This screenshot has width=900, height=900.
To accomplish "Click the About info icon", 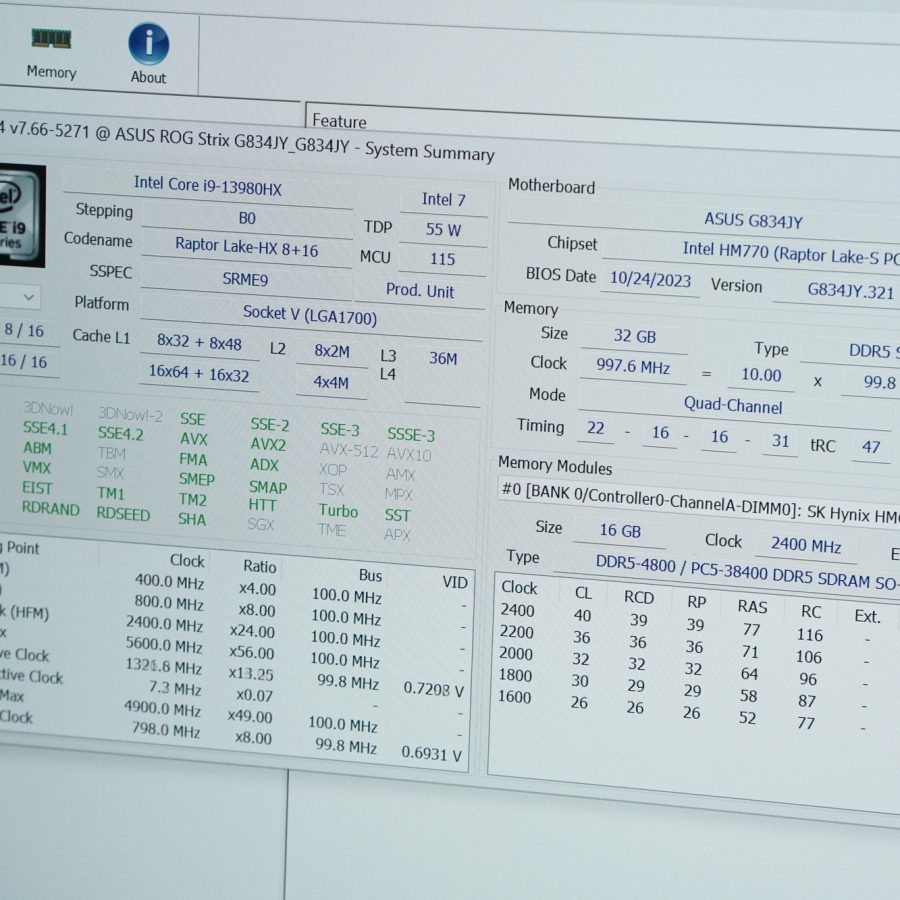I will [148, 54].
